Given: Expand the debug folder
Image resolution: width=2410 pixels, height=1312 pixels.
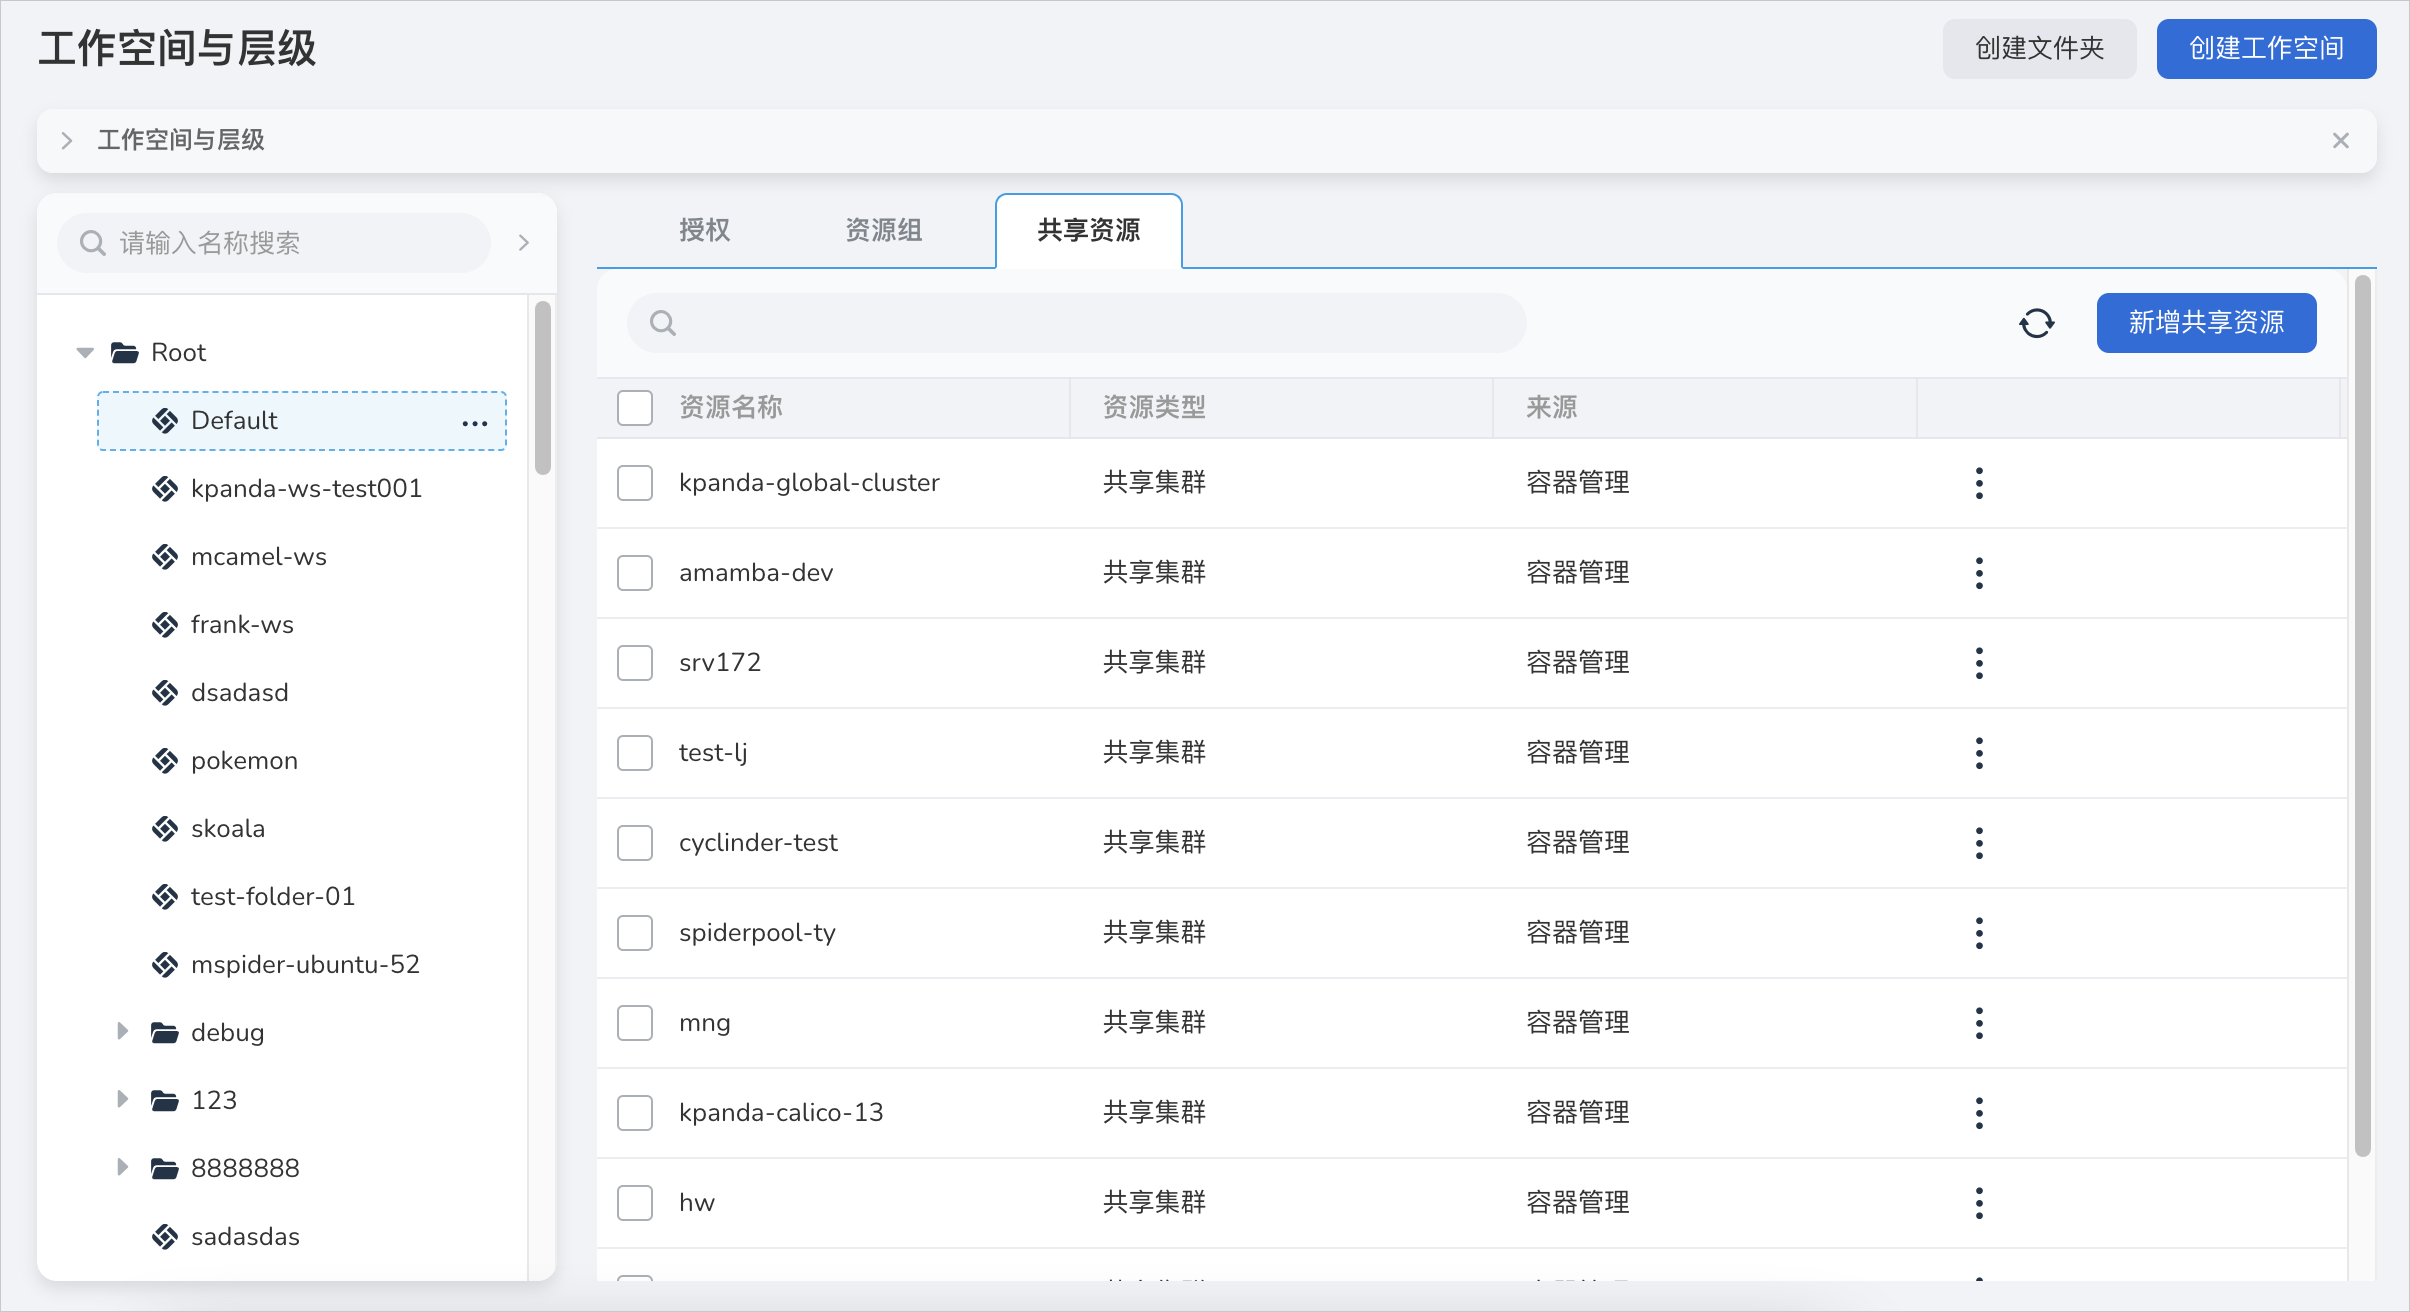Looking at the screenshot, I should click(123, 1031).
